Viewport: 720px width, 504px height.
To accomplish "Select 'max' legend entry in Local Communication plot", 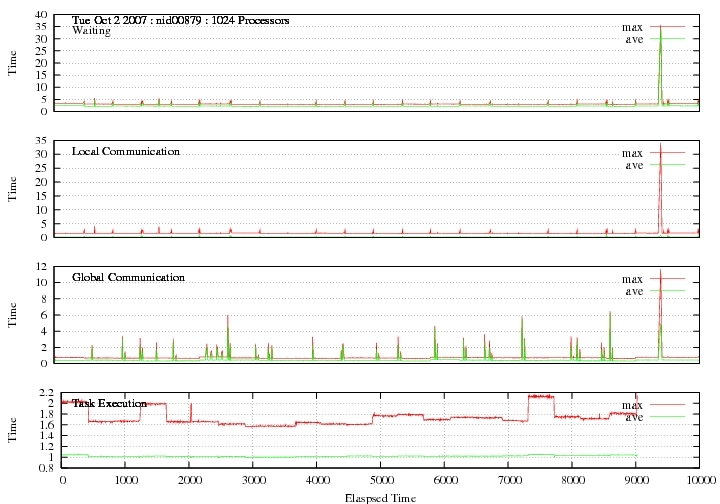I will tap(632, 153).
